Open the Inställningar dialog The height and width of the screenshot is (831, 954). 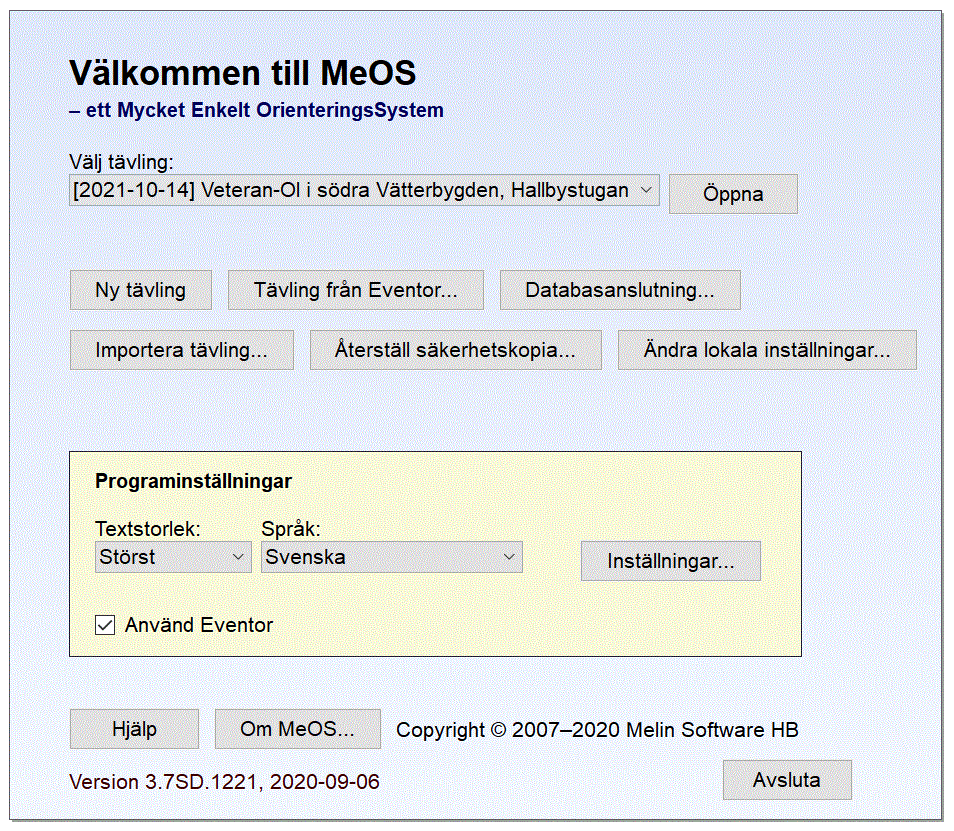click(670, 560)
